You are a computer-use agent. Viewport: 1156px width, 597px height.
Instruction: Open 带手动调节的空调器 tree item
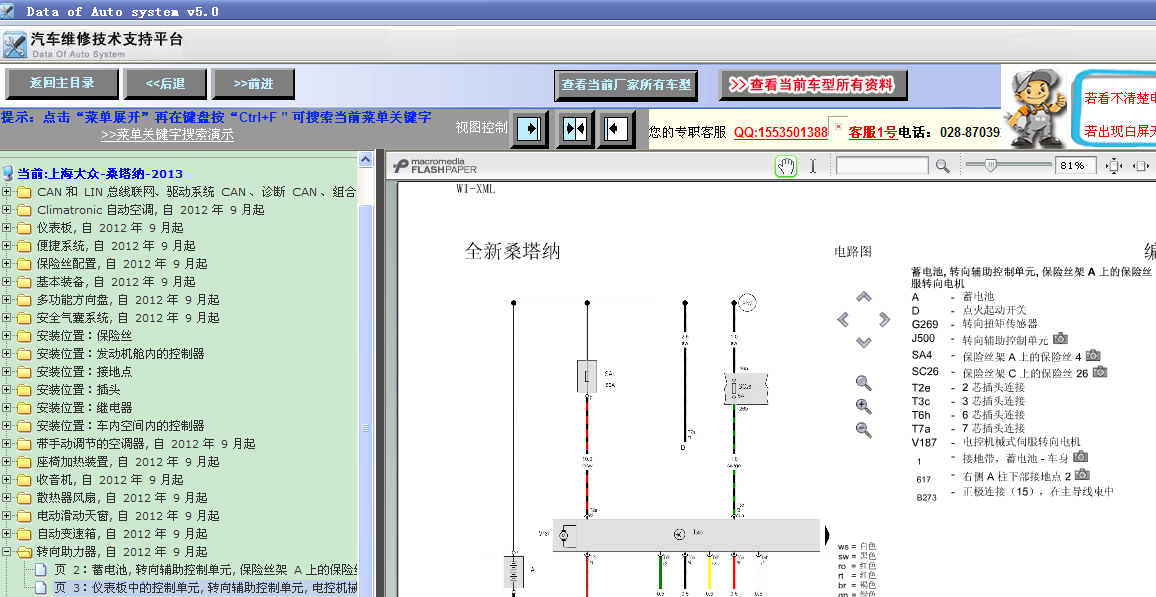tap(146, 444)
